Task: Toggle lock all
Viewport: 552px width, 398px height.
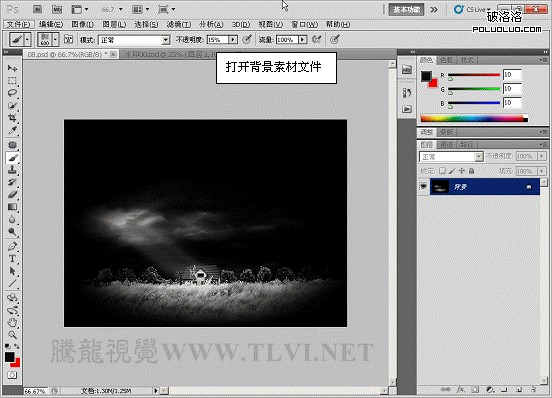Action: (471, 171)
